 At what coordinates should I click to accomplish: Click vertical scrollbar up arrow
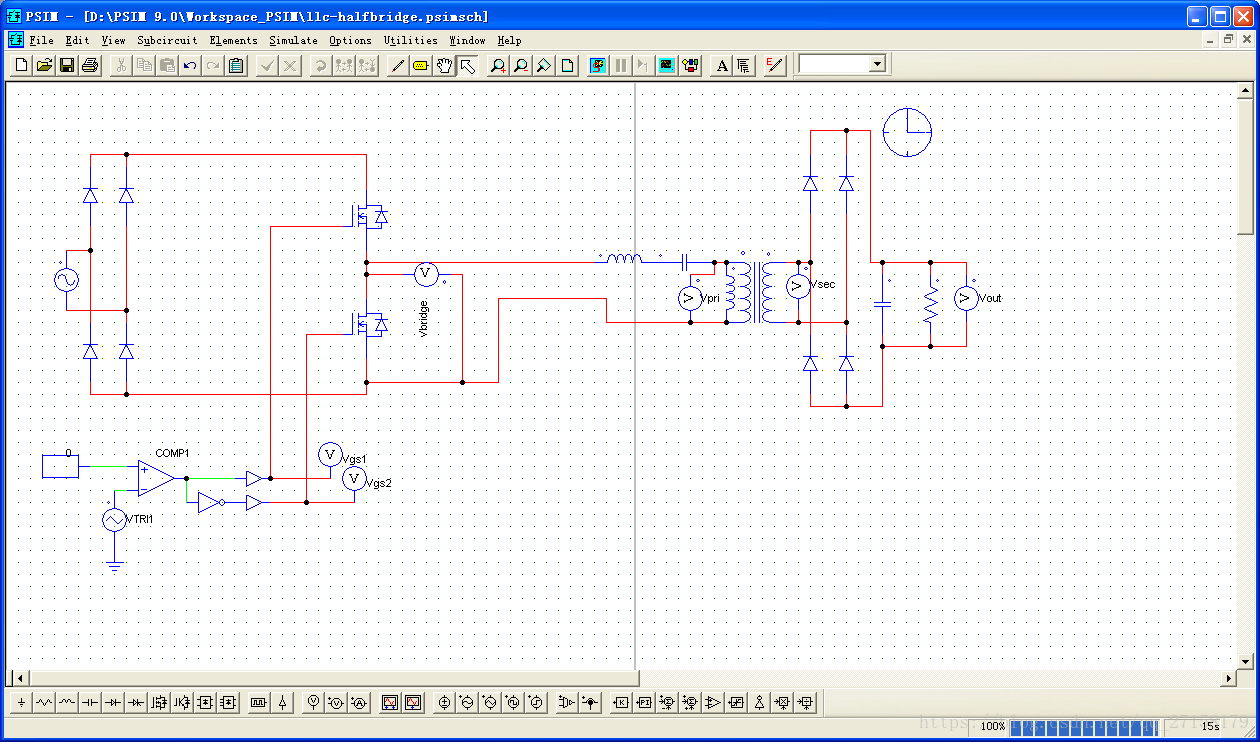click(x=1245, y=91)
